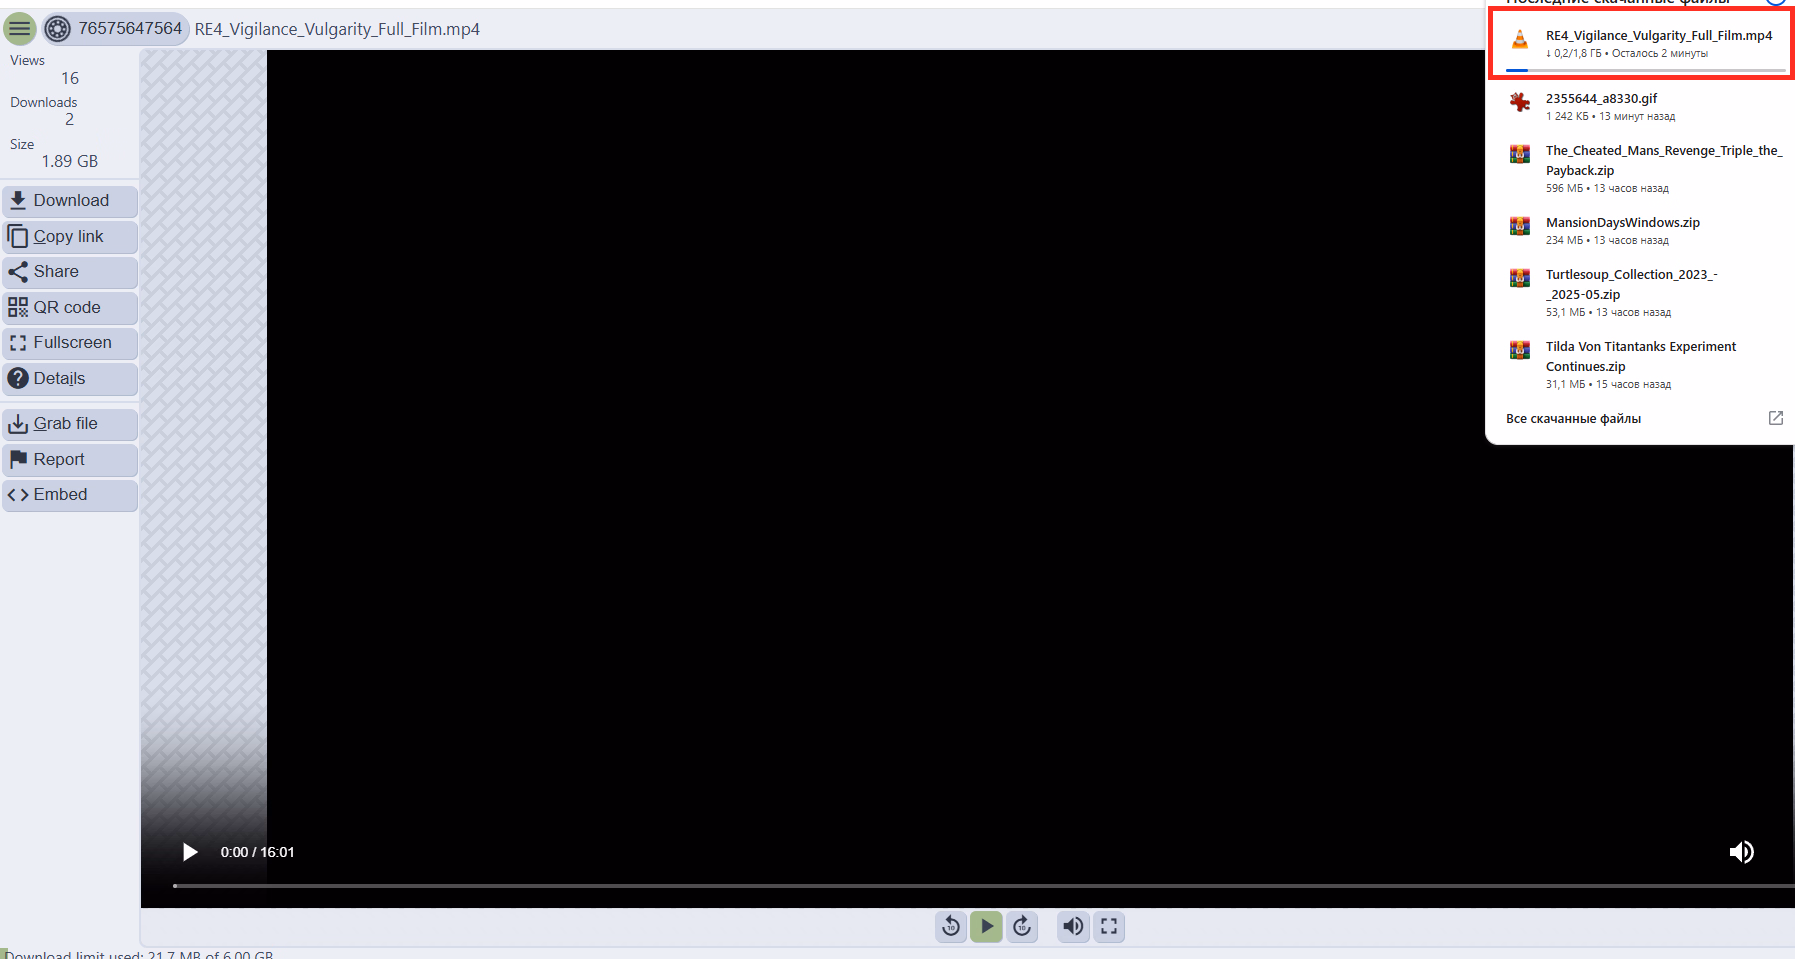Click the Downloads count '2'
The height and width of the screenshot is (959, 1795).
click(x=69, y=119)
